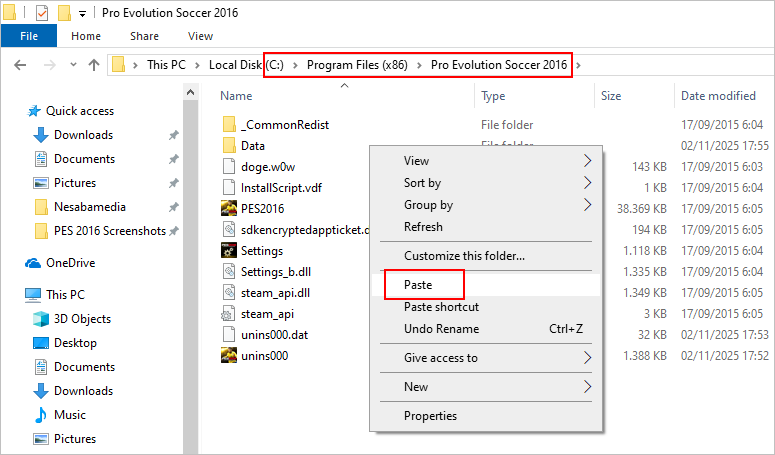Select Desktop icon under This PC
Viewport: 775px width, 455px height.
pos(41,343)
